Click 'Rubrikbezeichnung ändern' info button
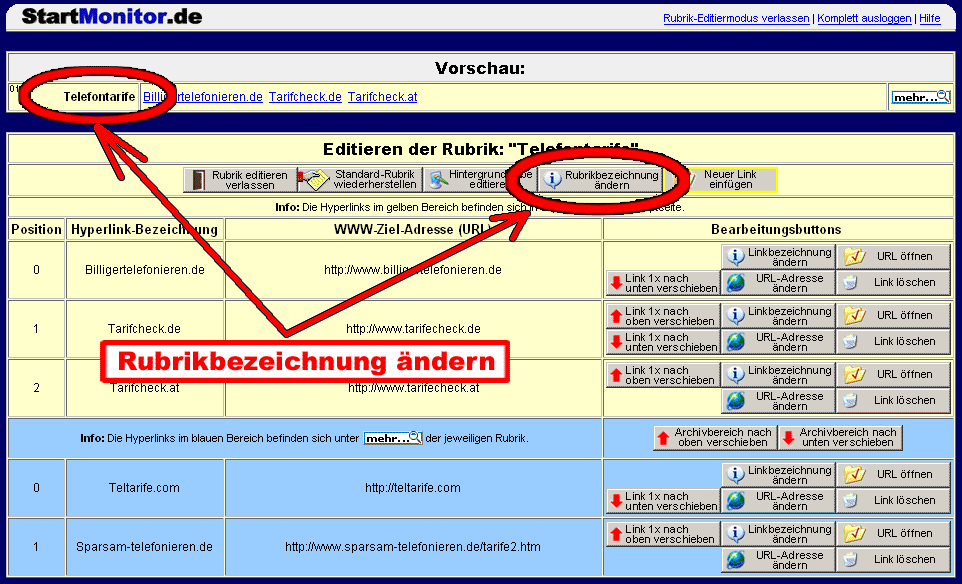Viewport: 962px width, 584px height. tap(600, 180)
